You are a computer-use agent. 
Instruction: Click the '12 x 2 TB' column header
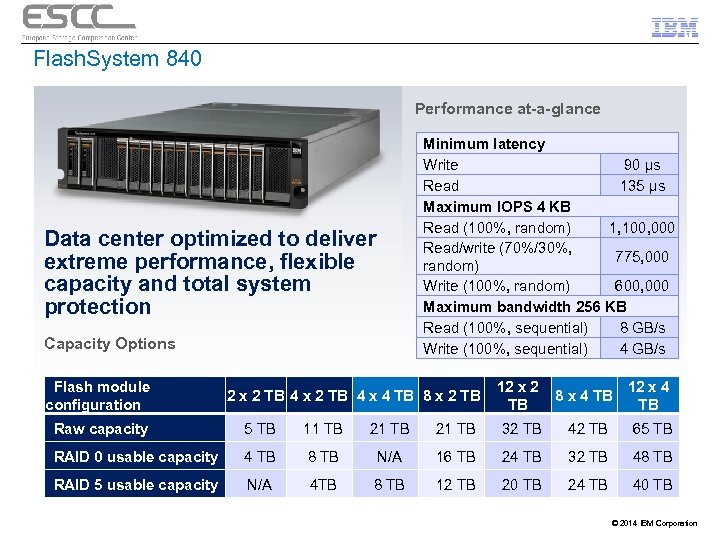click(518, 395)
